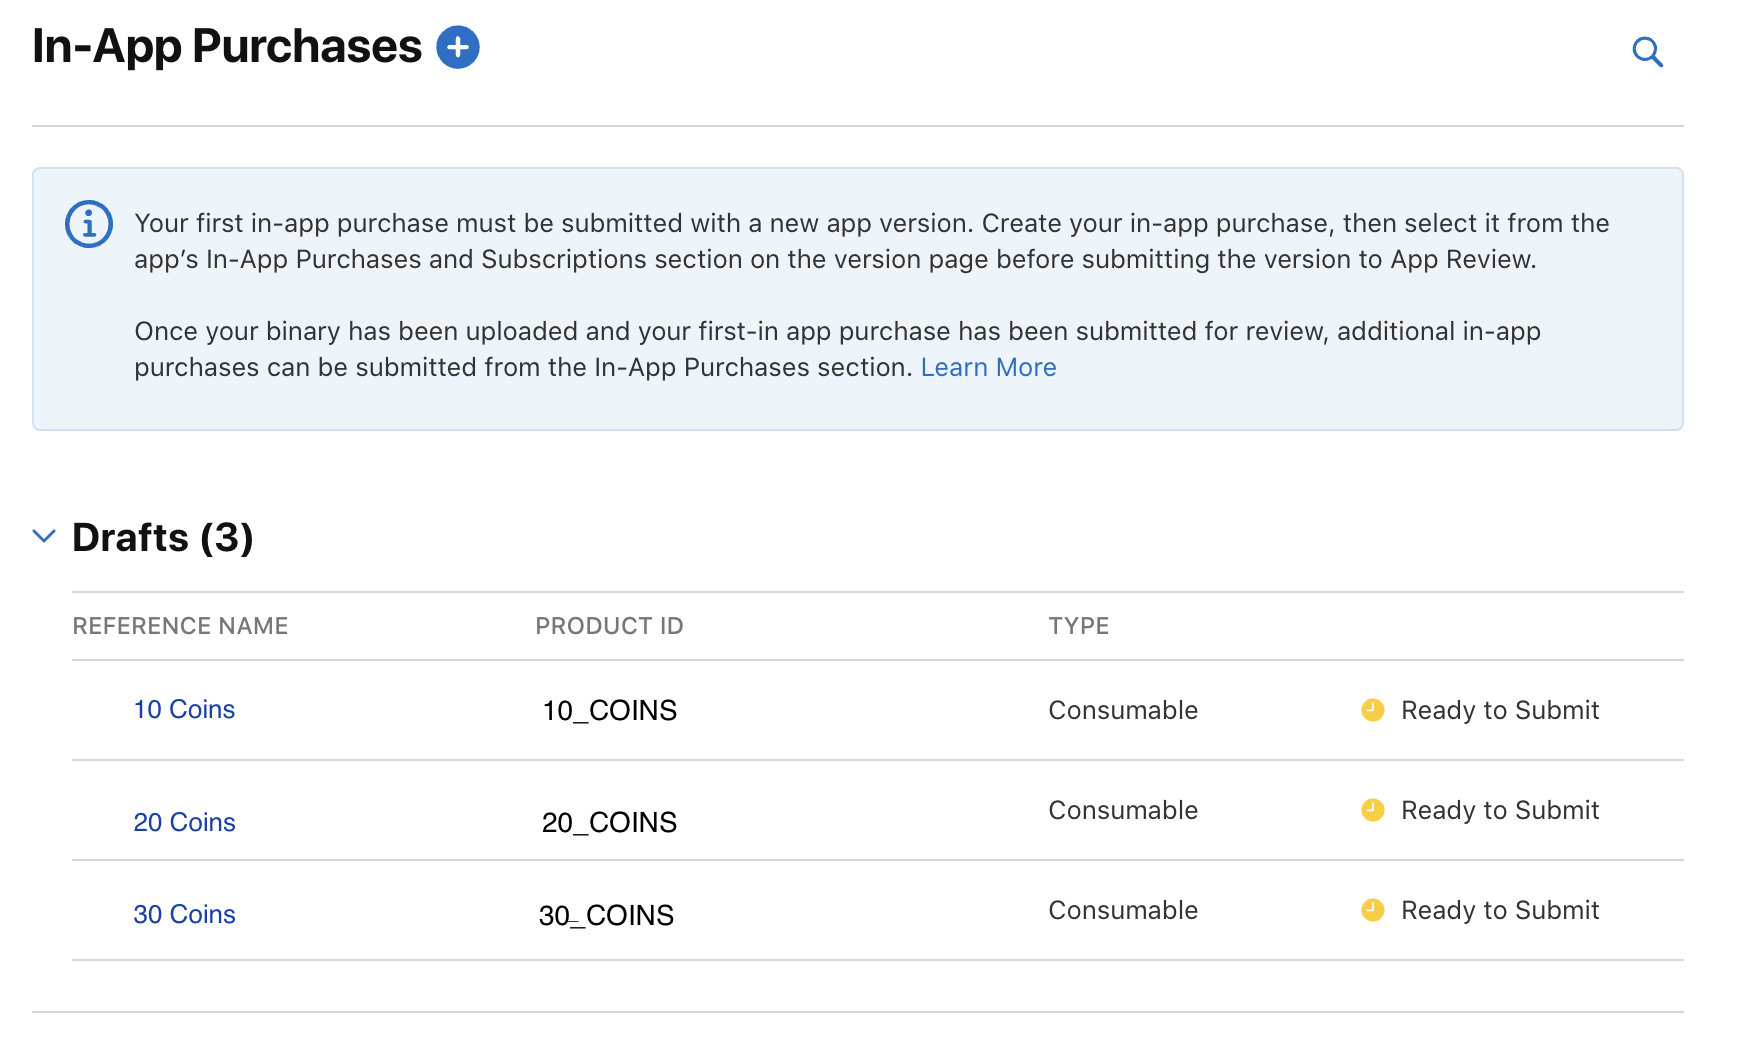The width and height of the screenshot is (1740, 1048).
Task: Click yellow status icon for 20 Coins
Action: pos(1373,810)
